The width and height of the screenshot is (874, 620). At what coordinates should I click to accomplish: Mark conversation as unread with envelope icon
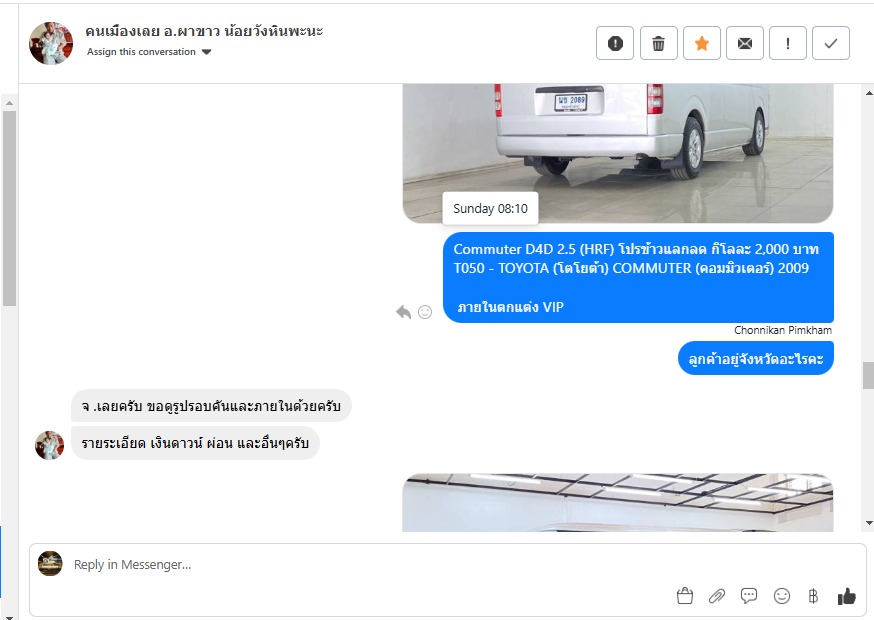745,43
